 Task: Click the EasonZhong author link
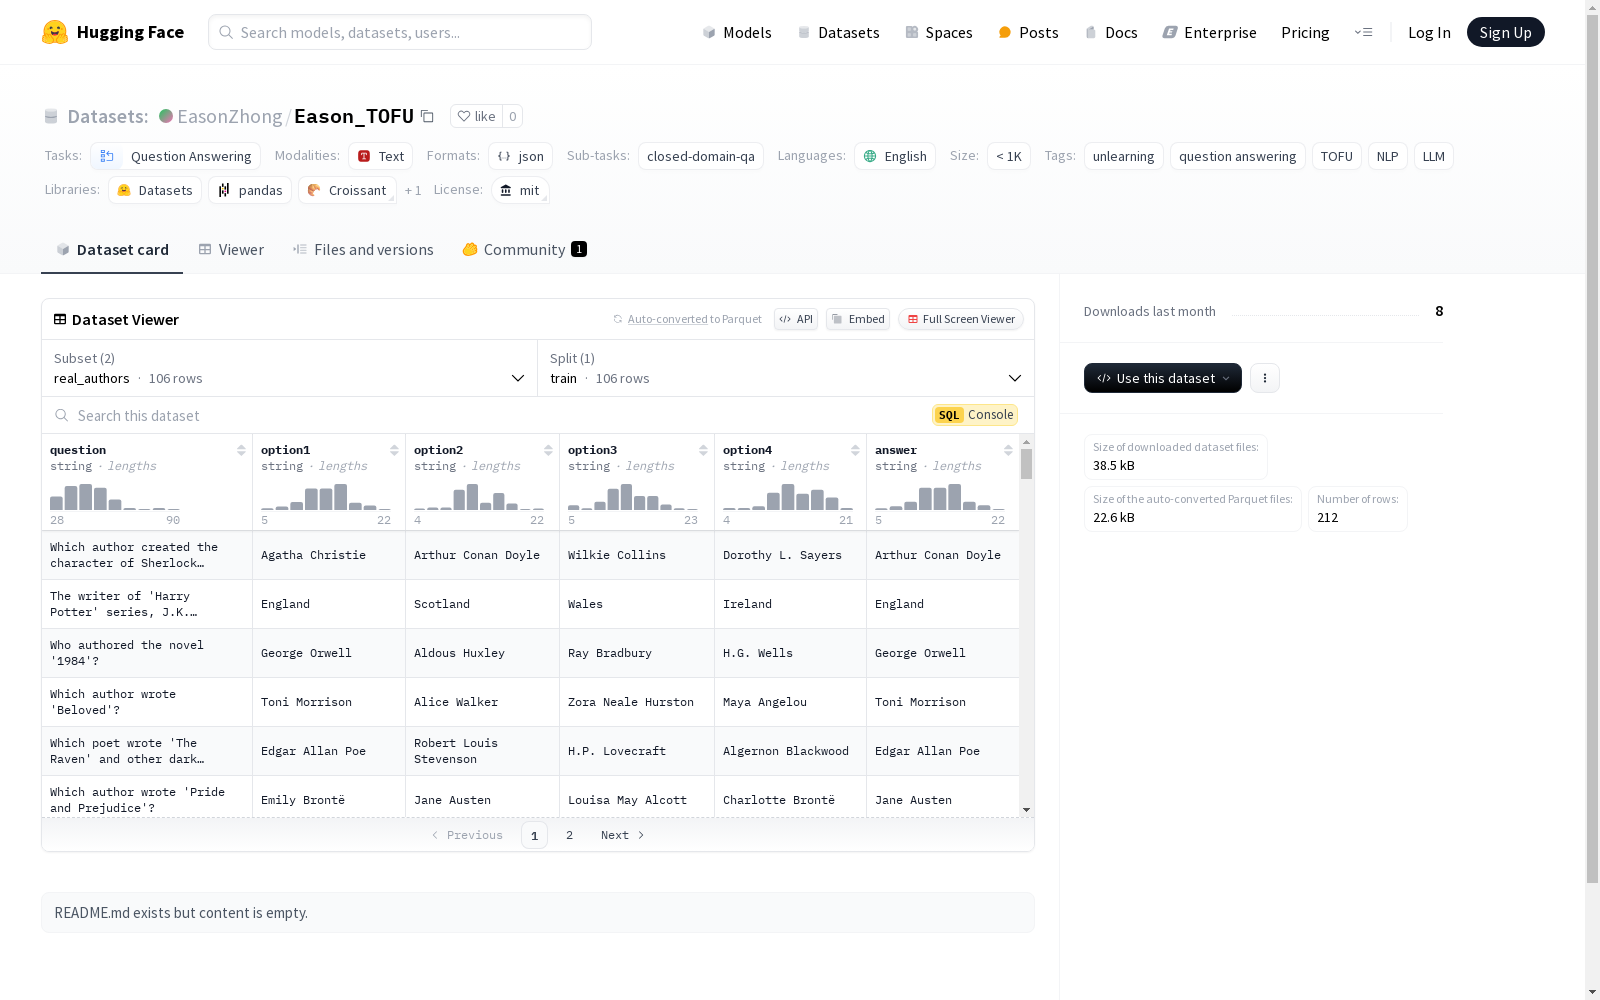(230, 116)
